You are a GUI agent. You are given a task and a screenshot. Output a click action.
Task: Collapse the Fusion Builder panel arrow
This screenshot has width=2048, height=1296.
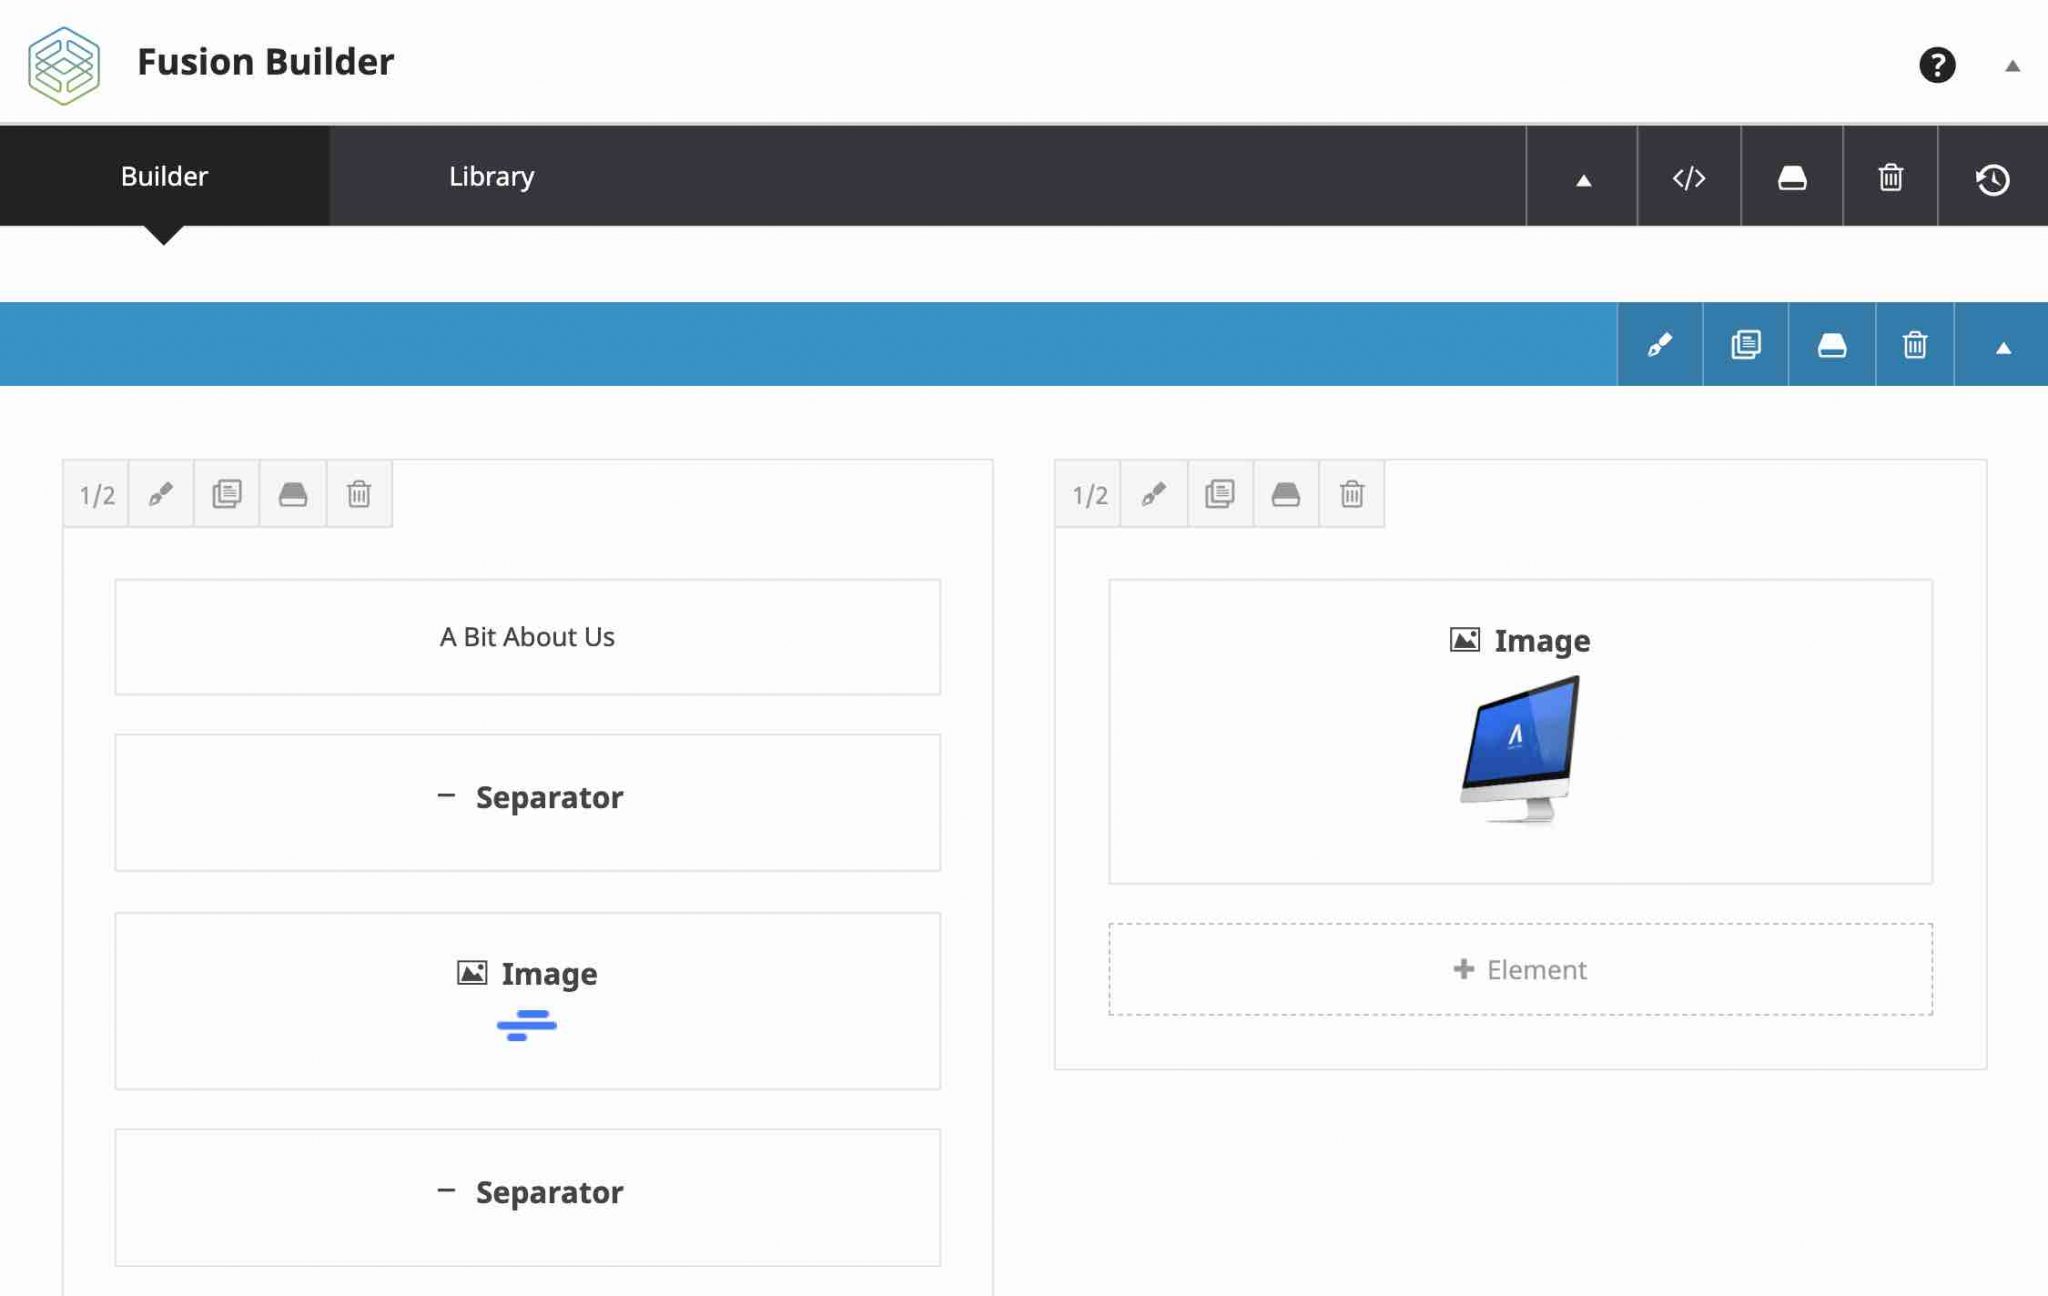(x=2012, y=66)
